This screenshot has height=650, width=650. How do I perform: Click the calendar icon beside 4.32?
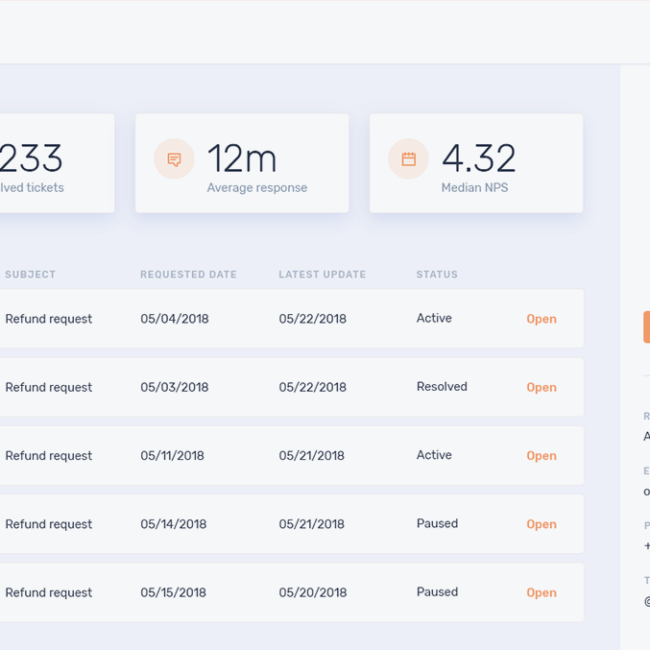pos(408,159)
